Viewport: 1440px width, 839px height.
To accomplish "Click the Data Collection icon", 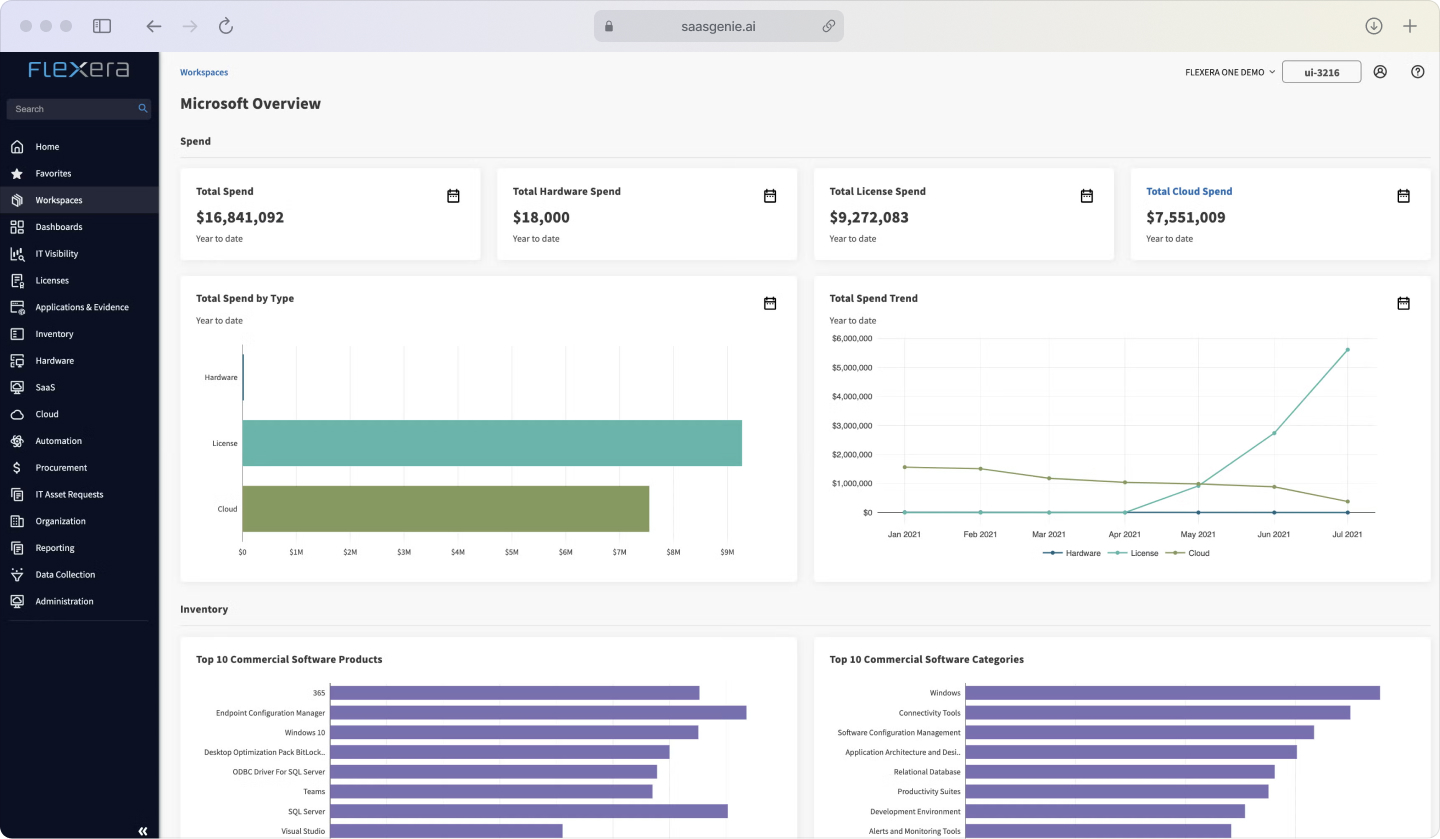I will tap(17, 575).
